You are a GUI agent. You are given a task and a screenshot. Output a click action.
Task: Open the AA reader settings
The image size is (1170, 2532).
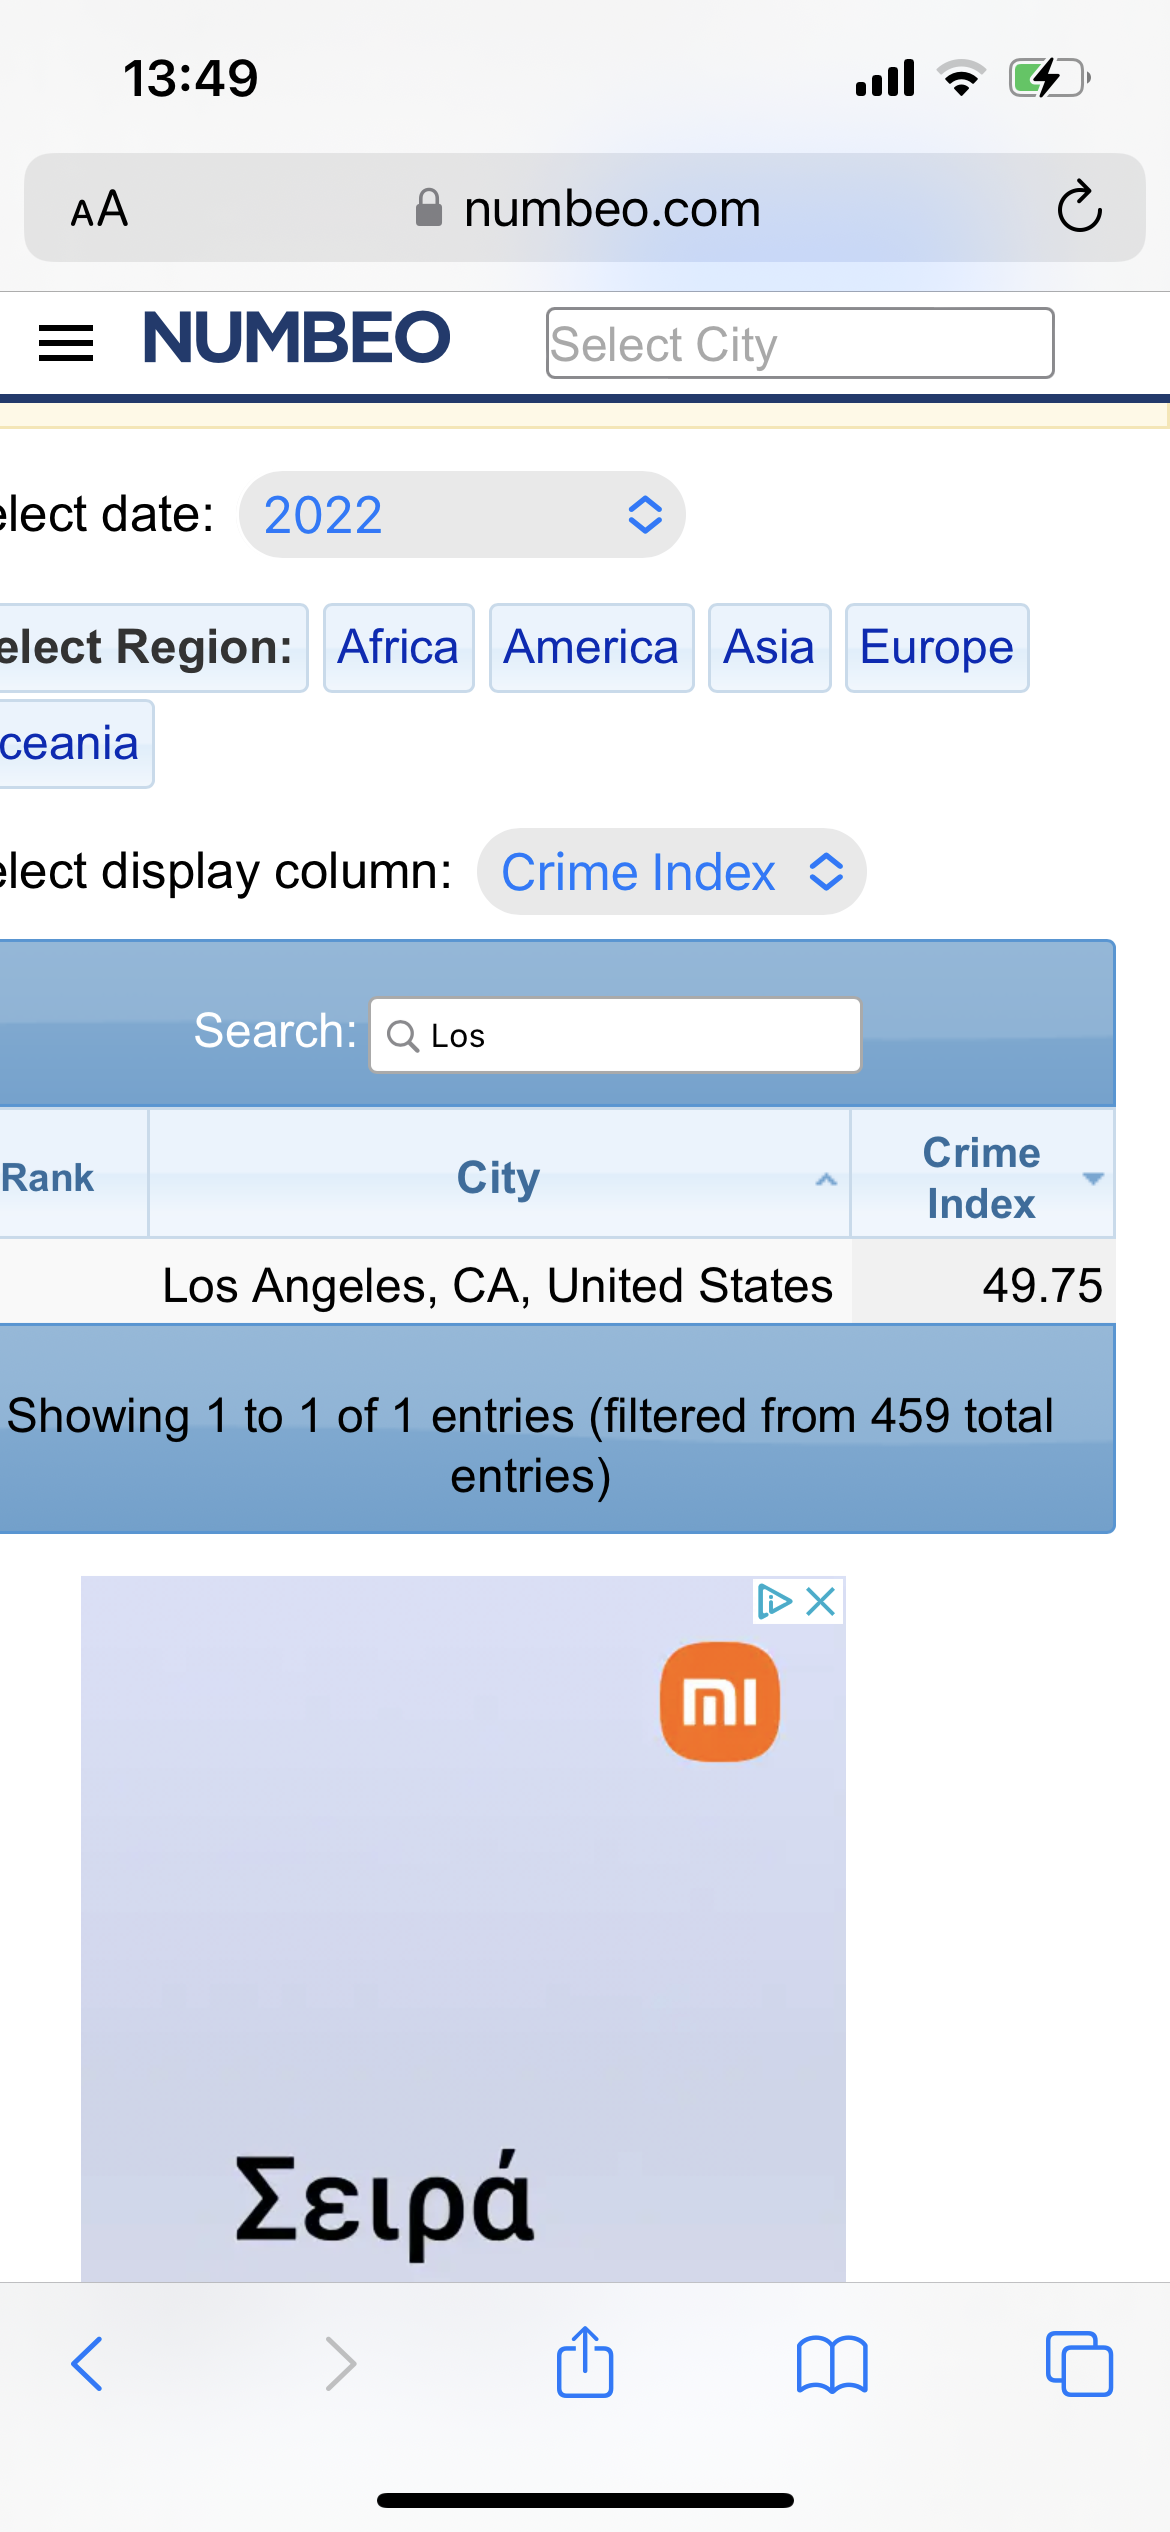[99, 209]
